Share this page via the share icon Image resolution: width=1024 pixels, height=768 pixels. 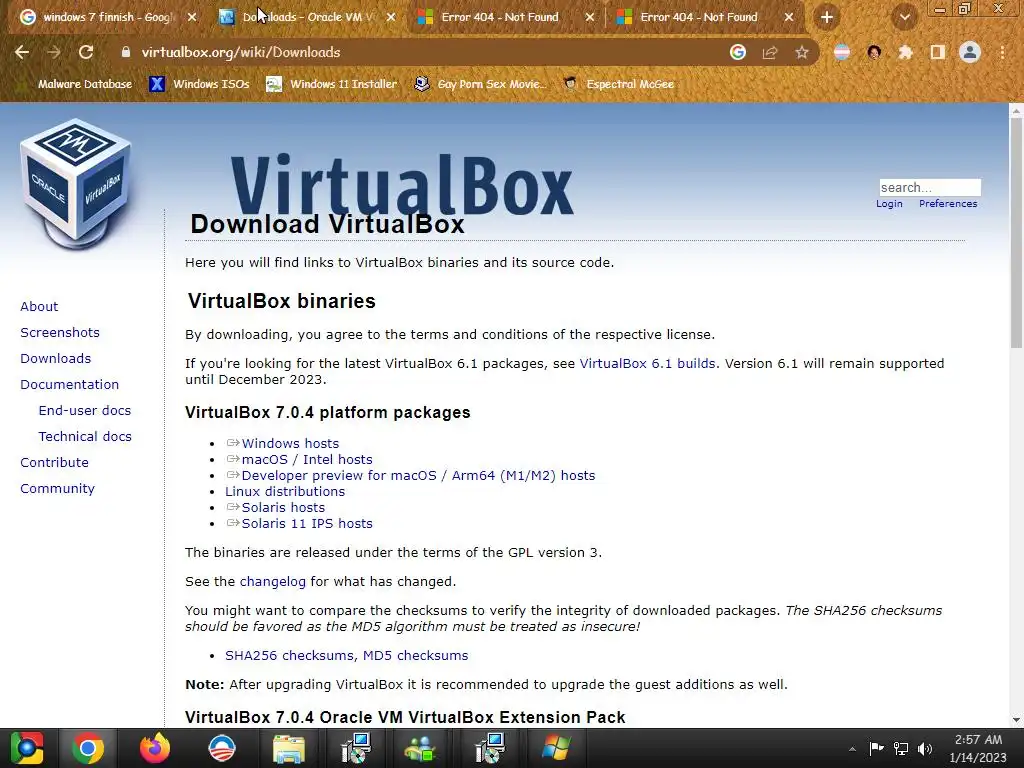770,52
